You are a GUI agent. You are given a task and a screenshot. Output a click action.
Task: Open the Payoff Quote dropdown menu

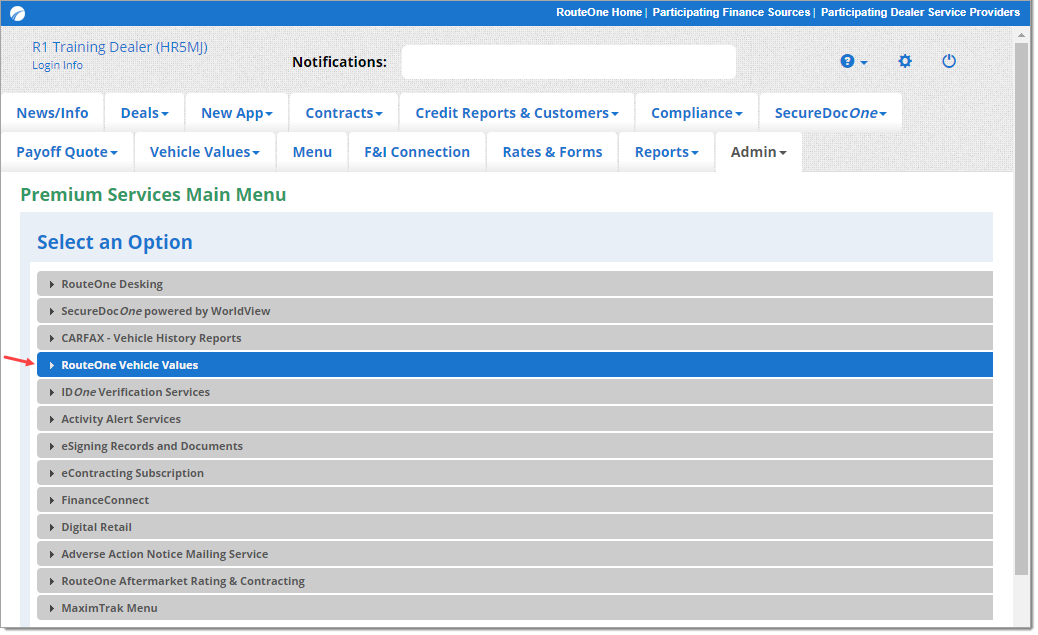click(67, 152)
